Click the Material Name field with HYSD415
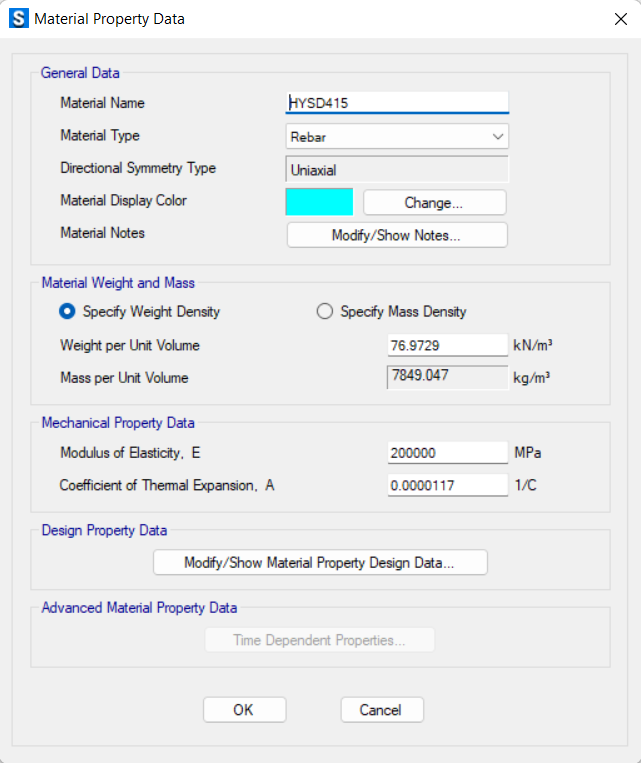Screen dimensions: 641x763 click(397, 103)
